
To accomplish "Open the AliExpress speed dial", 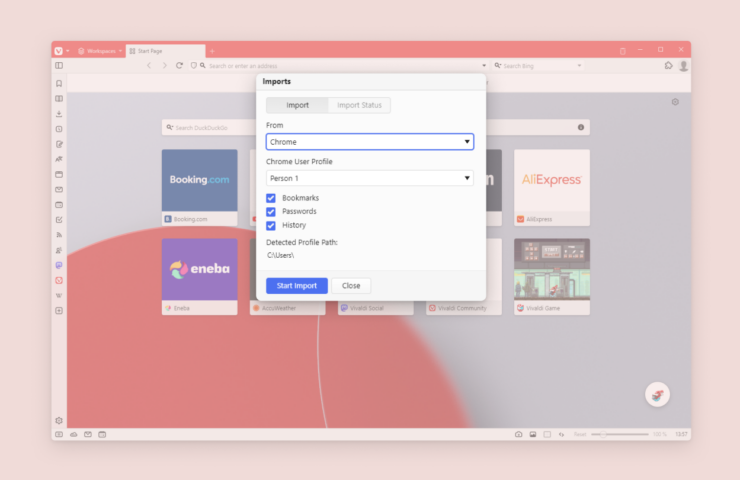I will pyautogui.click(x=552, y=187).
